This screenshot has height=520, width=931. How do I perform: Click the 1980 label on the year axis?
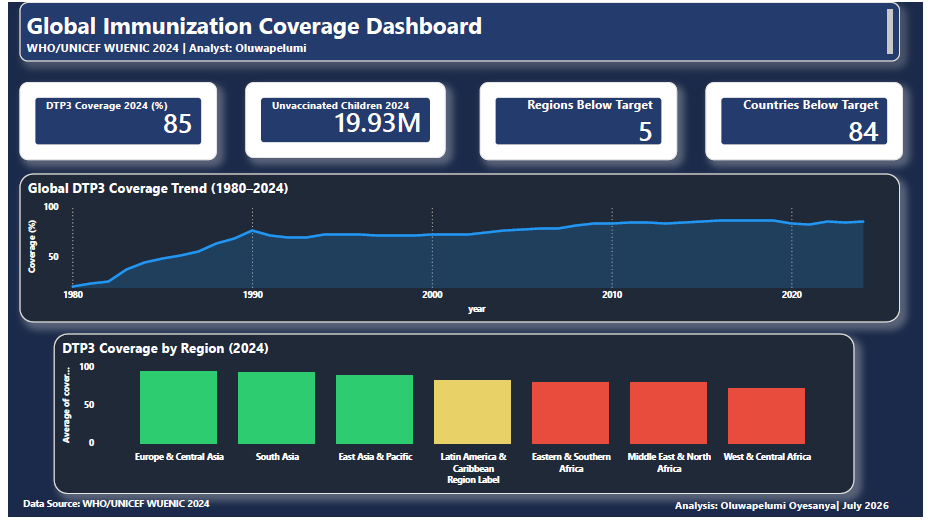tap(73, 294)
